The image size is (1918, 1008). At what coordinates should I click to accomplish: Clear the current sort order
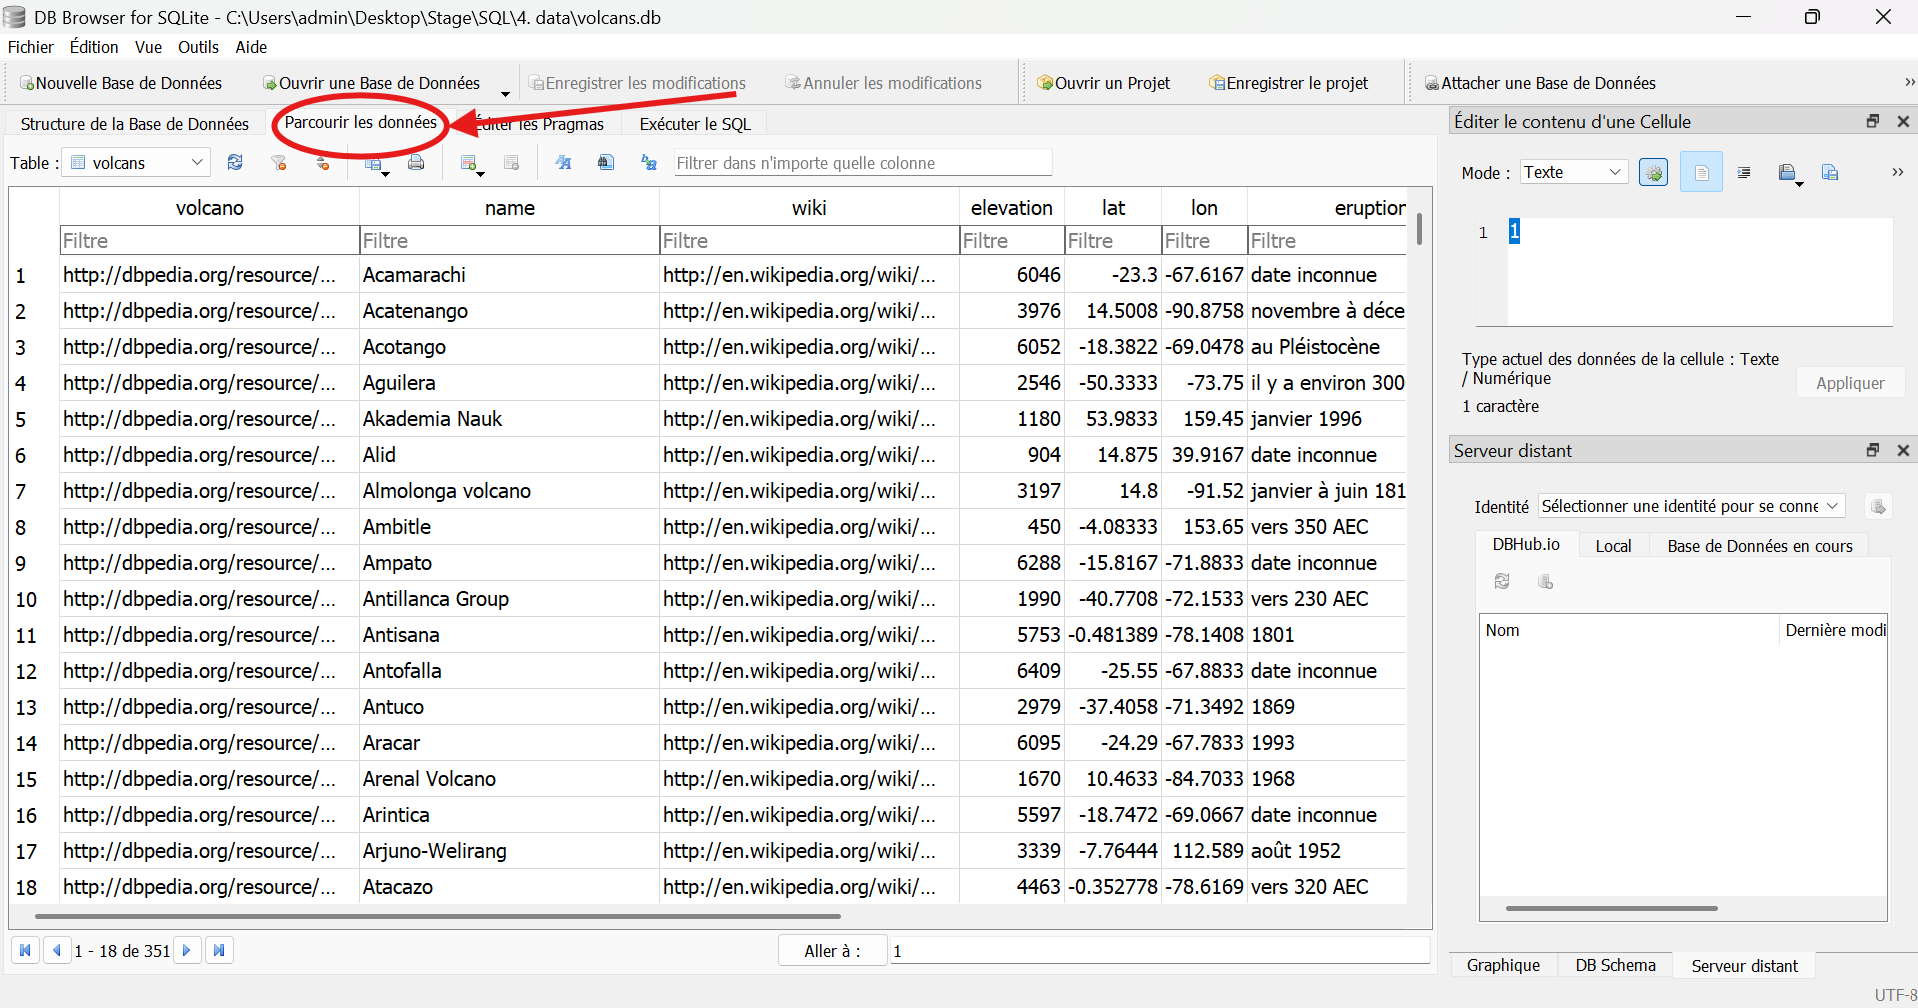322,162
